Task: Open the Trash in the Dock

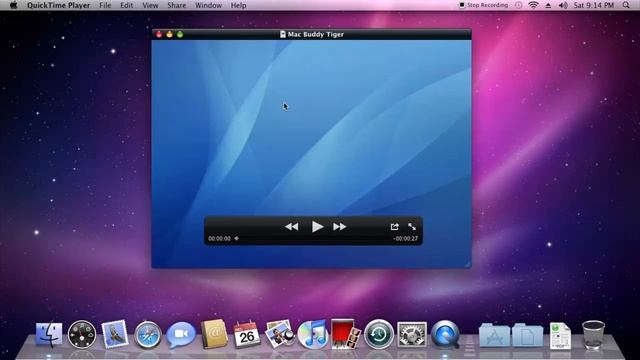Action: 593,335
